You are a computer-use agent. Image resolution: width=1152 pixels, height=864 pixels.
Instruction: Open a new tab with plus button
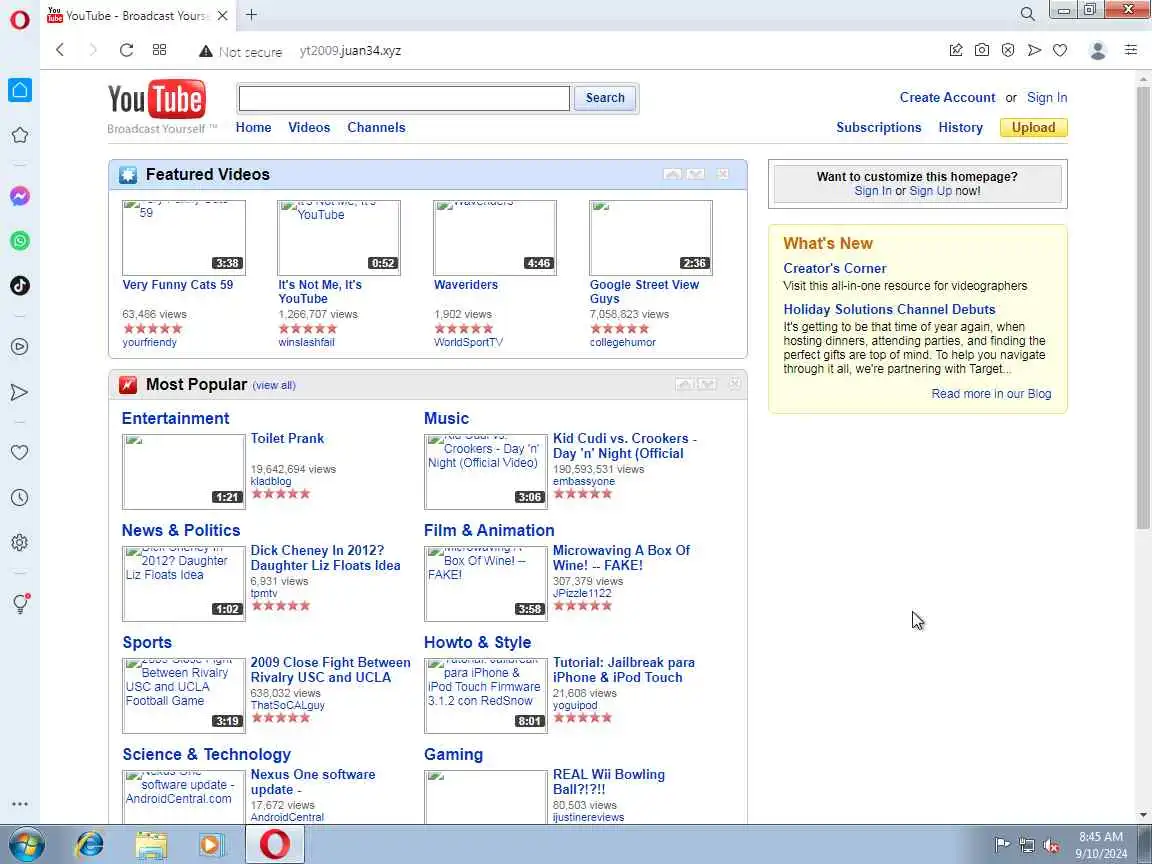pyautogui.click(x=251, y=14)
